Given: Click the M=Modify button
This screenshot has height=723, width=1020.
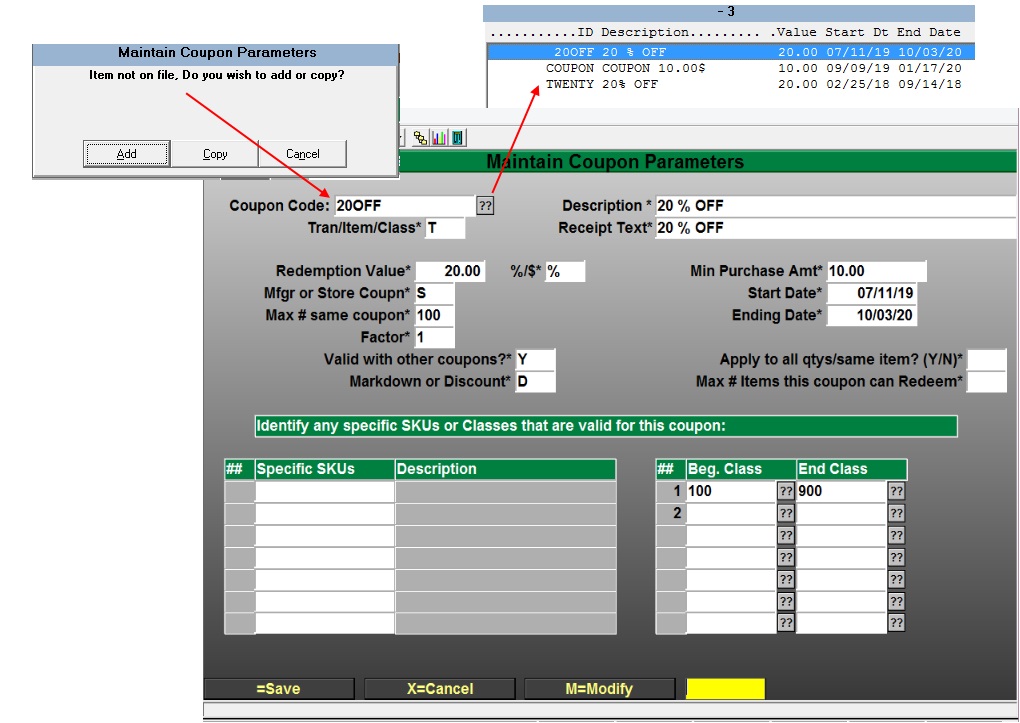Looking at the screenshot, I should click(x=599, y=689).
